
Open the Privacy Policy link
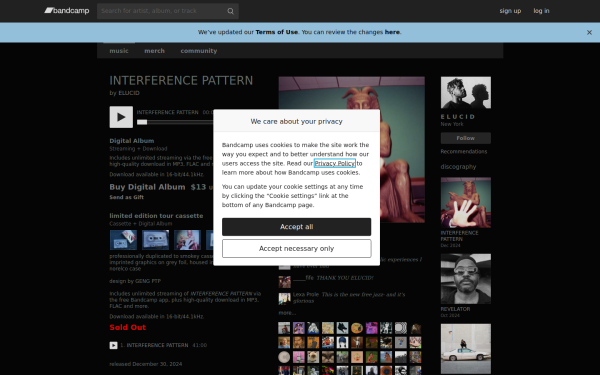click(x=334, y=163)
